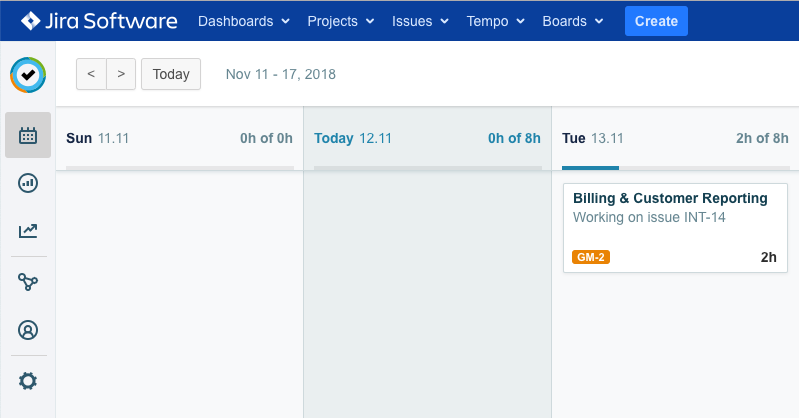The image size is (799, 418).
Task: Open the Boards menu
Action: (x=573, y=21)
